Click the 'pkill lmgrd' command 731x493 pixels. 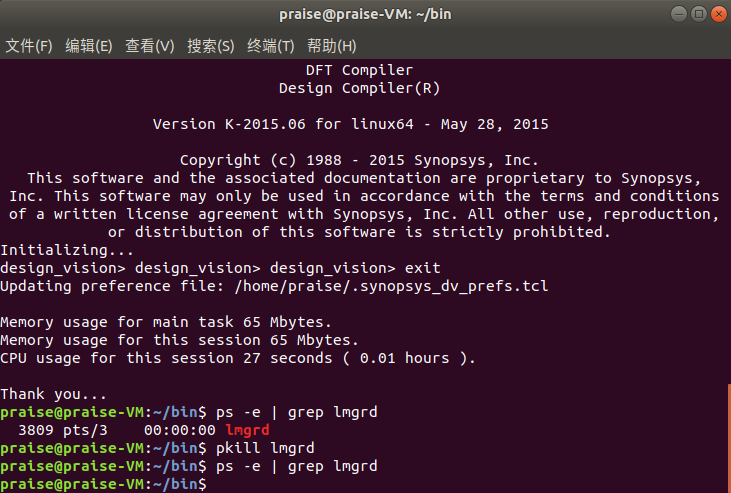(265, 448)
